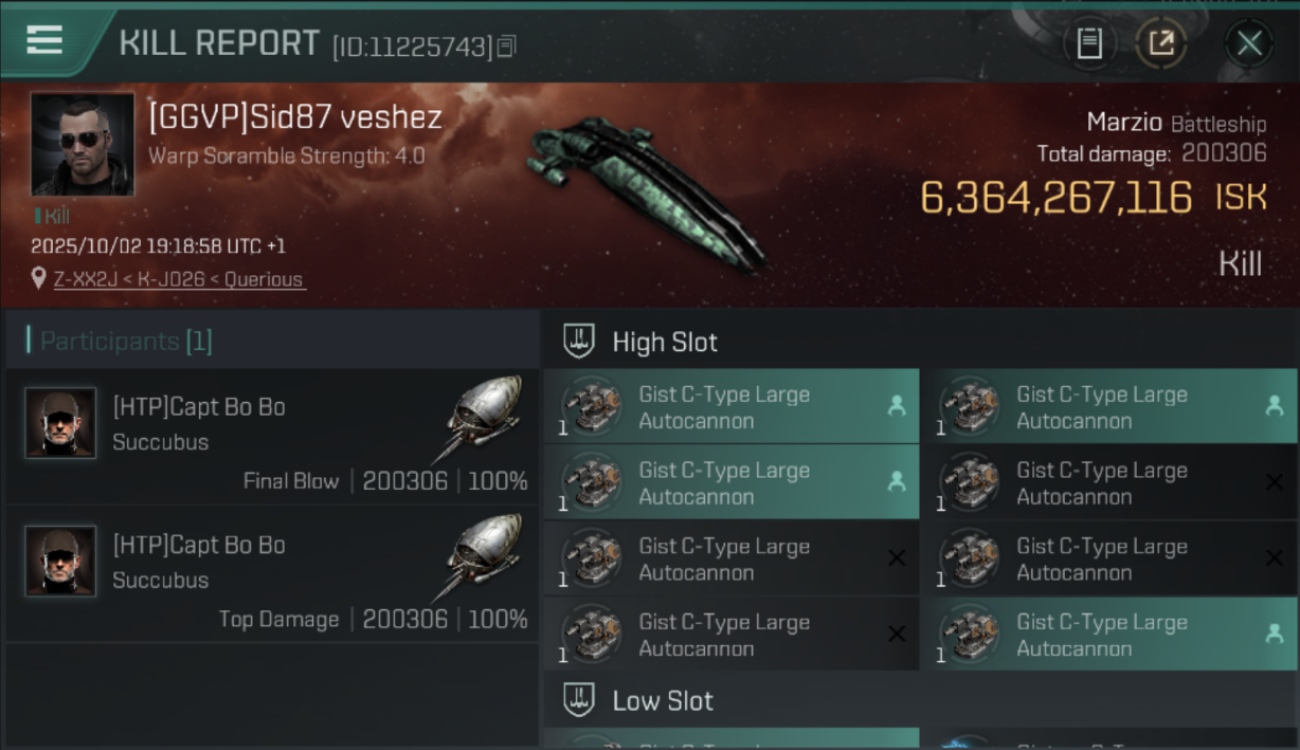Screen dimensions: 1300x750
Task: Tap the location pin icon beside Z-XX2J
Action: coord(38,280)
